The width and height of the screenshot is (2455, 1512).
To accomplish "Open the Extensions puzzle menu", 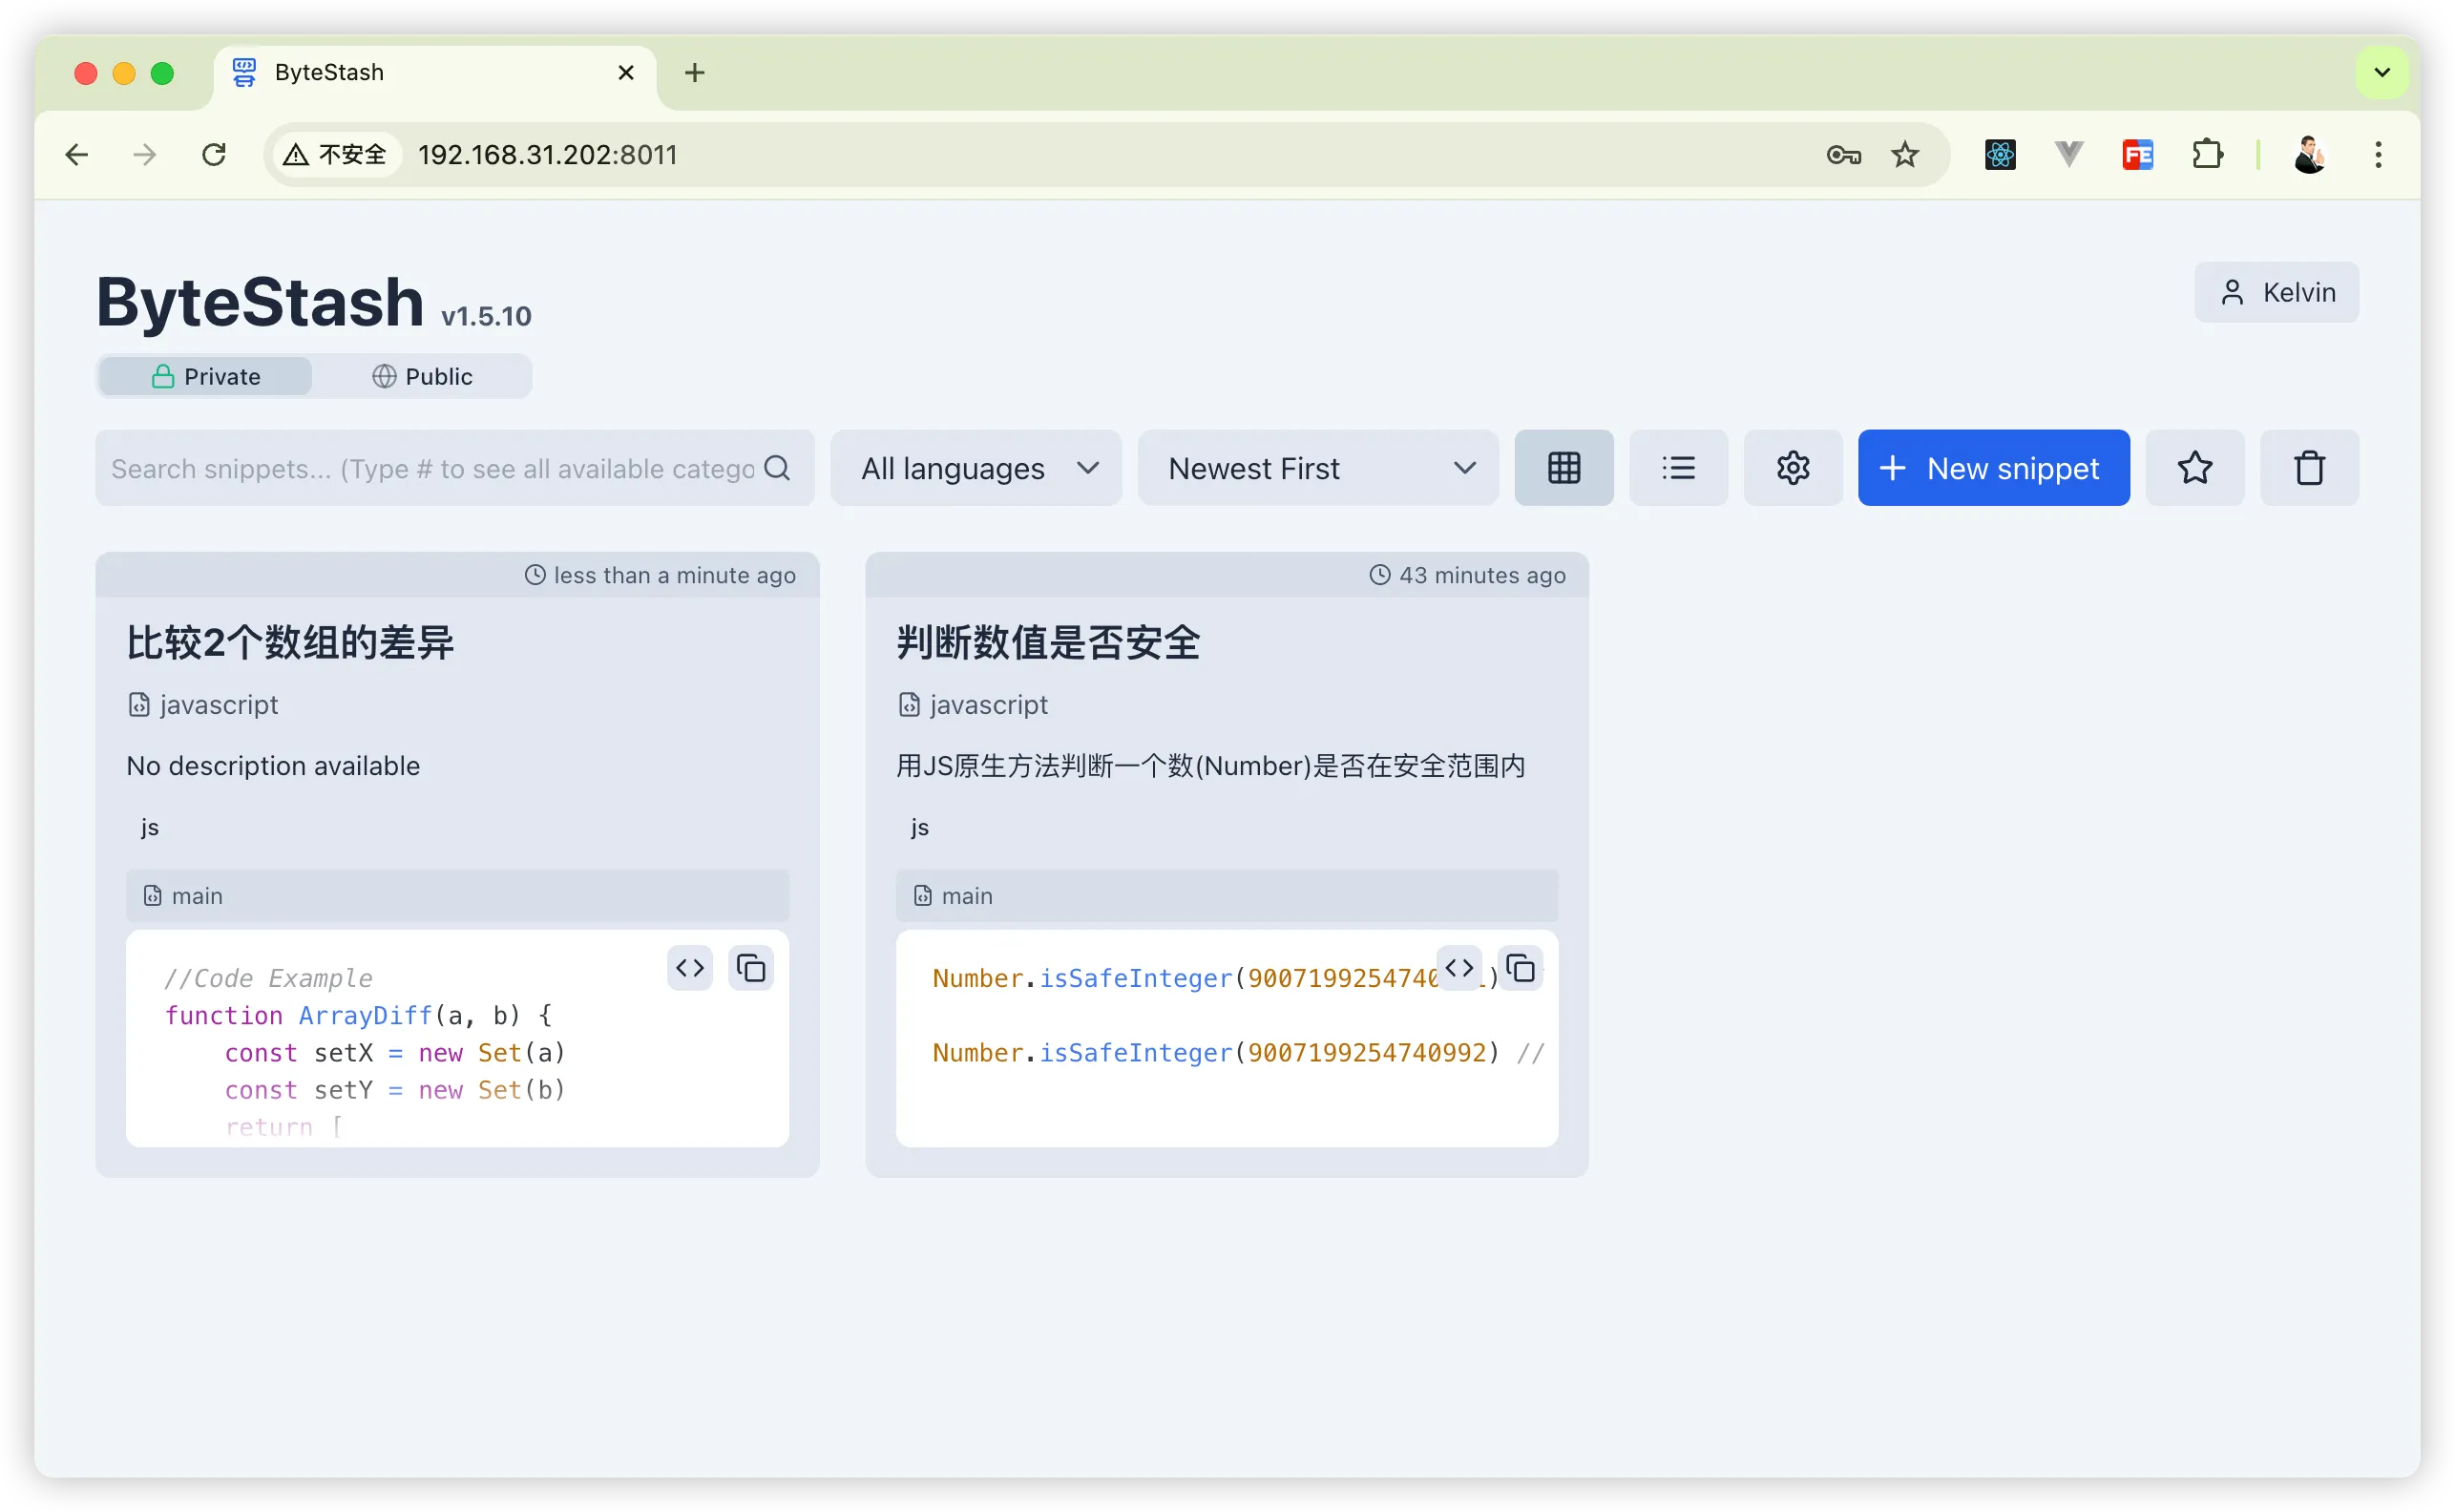I will pos(2207,155).
